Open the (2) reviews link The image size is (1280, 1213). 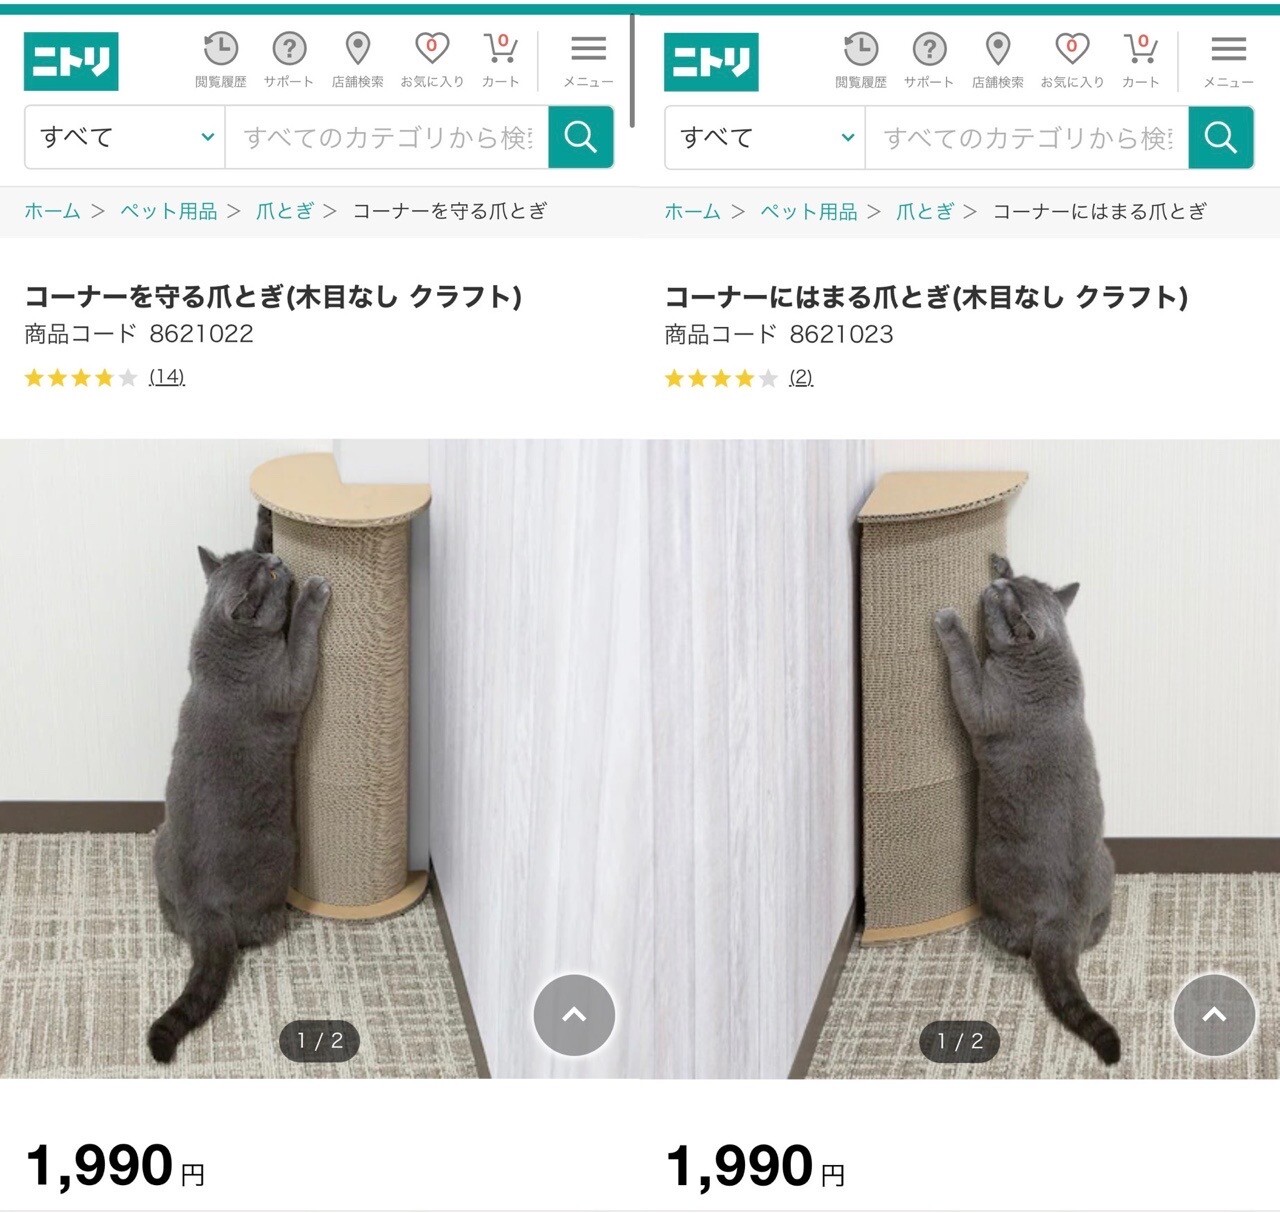point(801,377)
